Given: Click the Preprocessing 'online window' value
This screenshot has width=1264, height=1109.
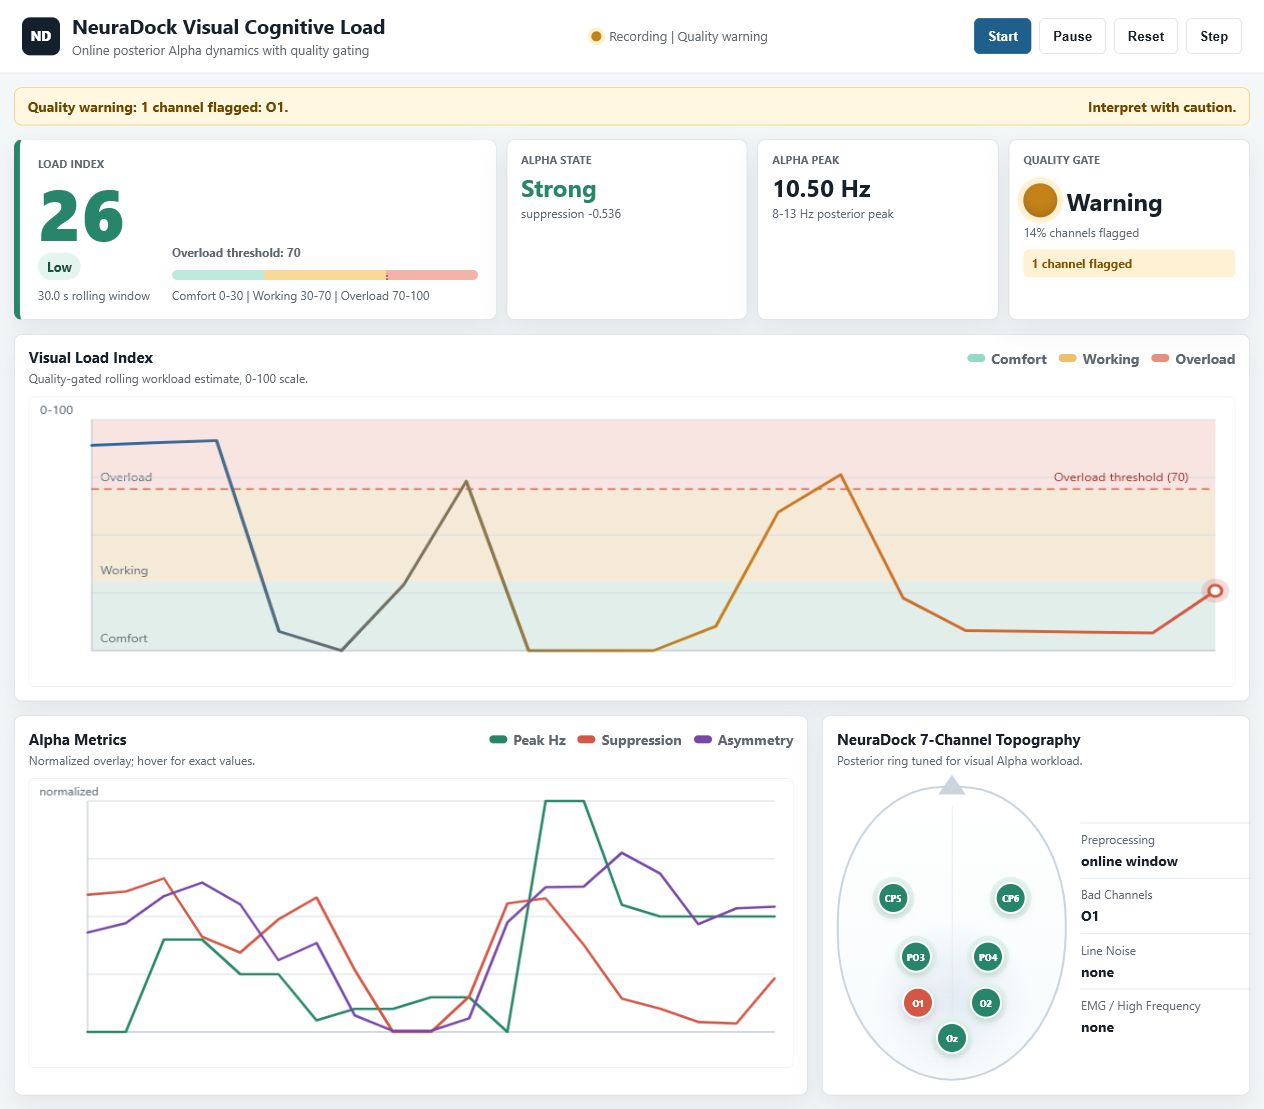Looking at the screenshot, I should pyautogui.click(x=1129, y=861).
